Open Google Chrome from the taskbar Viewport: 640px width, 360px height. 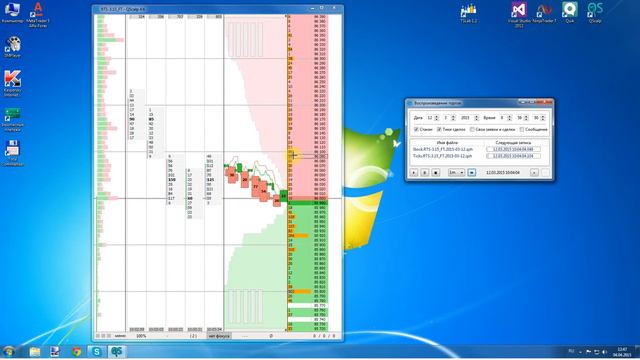tap(76, 351)
